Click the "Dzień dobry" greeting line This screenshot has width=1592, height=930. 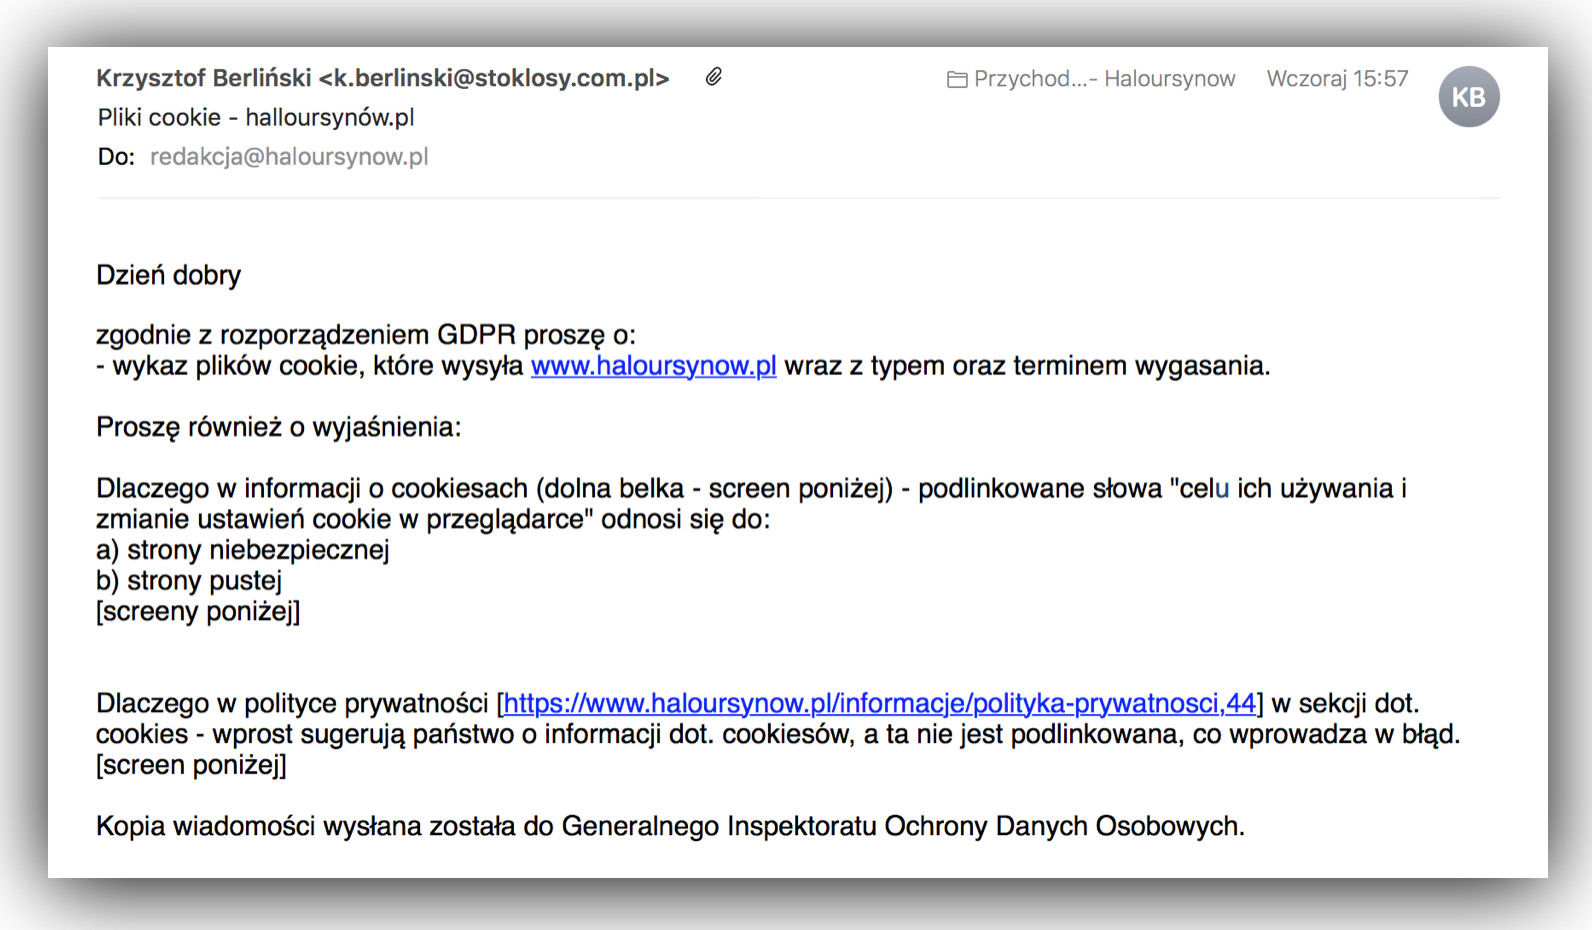168,276
